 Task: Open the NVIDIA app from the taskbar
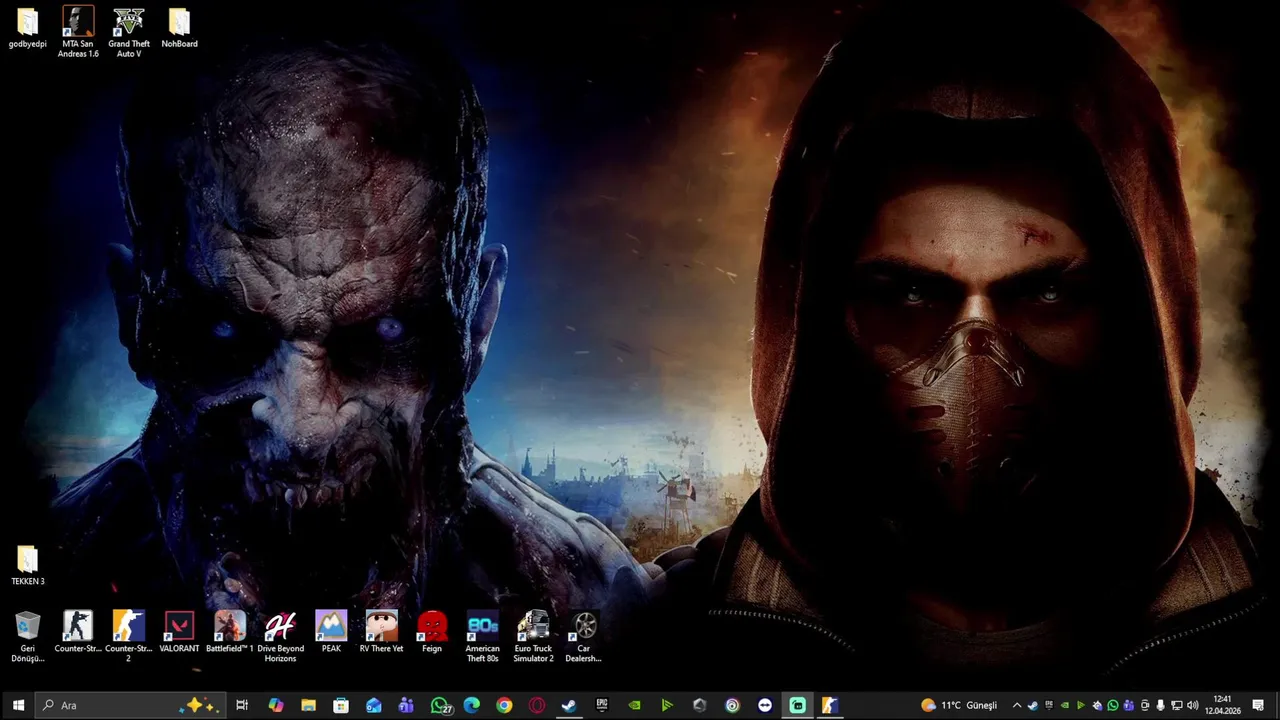pos(634,705)
